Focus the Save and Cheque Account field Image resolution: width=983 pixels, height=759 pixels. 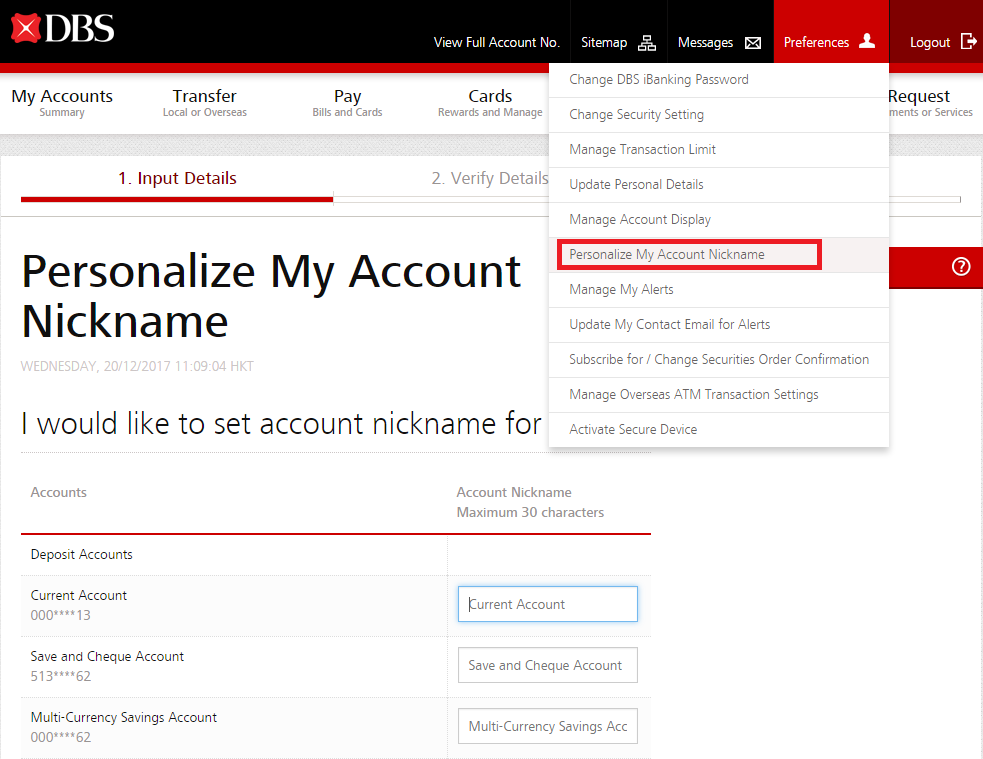click(547, 665)
